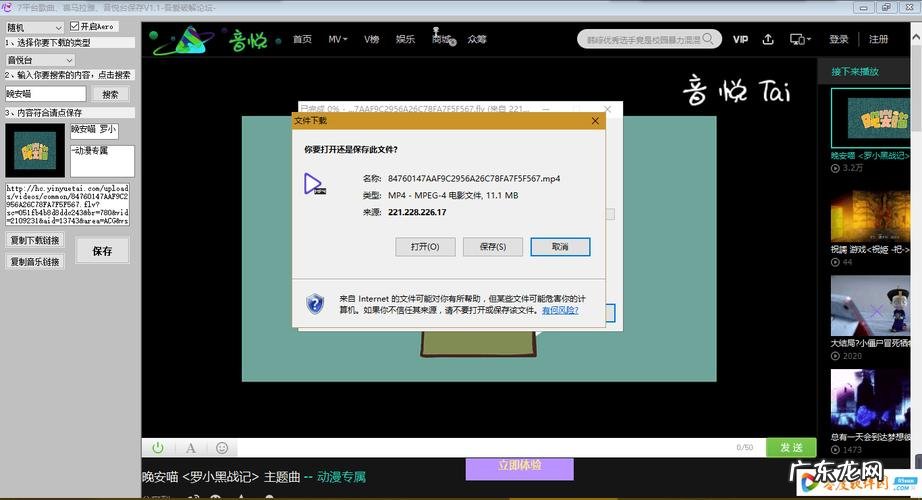This screenshot has width=922, height=500.
Task: Expand the MV menu dropdown
Action: coord(338,40)
